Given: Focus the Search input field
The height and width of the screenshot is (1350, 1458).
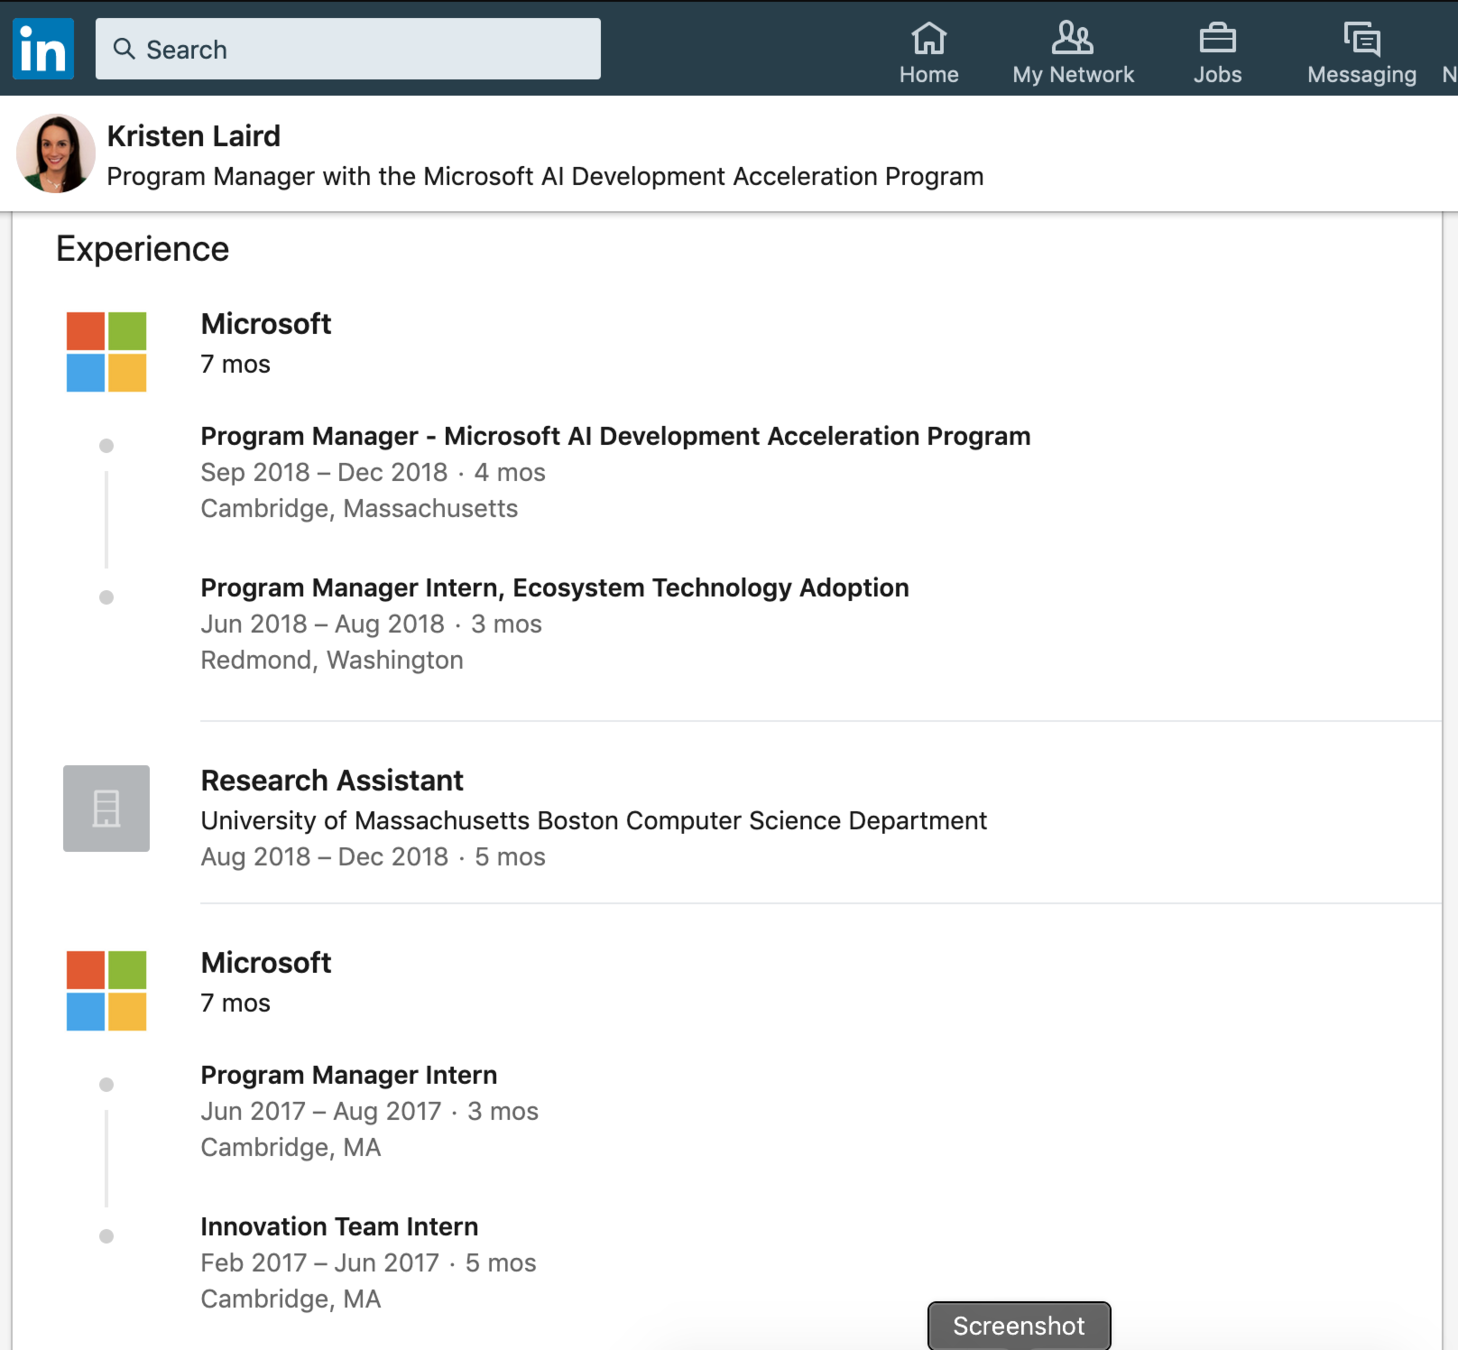Looking at the screenshot, I should (348, 49).
